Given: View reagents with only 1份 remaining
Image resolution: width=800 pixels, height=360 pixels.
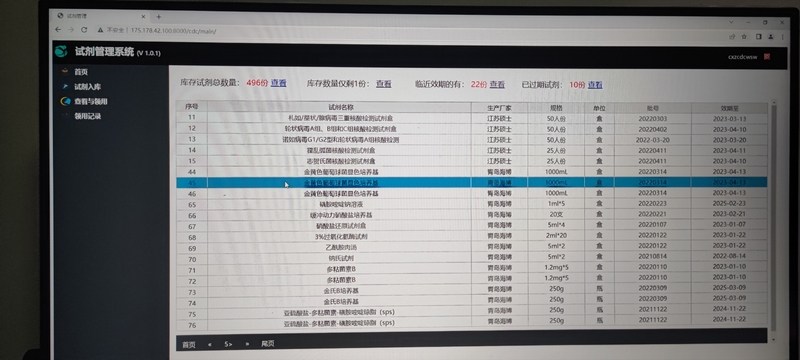Looking at the screenshot, I should pyautogui.click(x=384, y=84).
